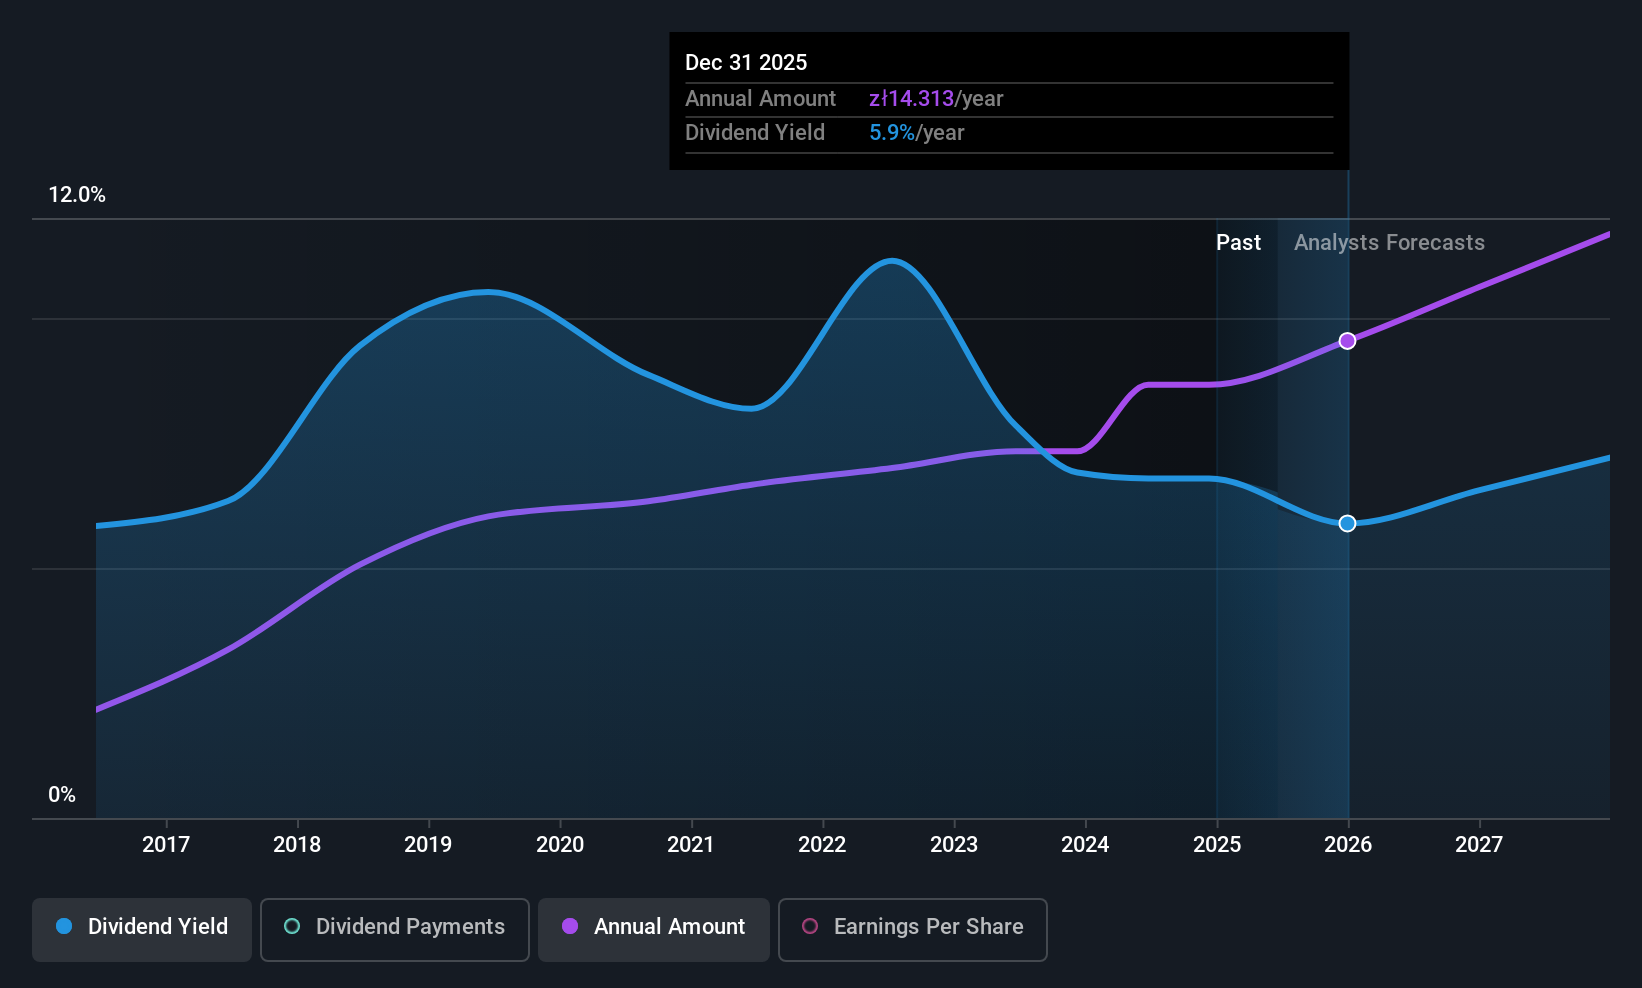Select the 2020 x-axis label
This screenshot has height=988, width=1642.
(x=560, y=844)
